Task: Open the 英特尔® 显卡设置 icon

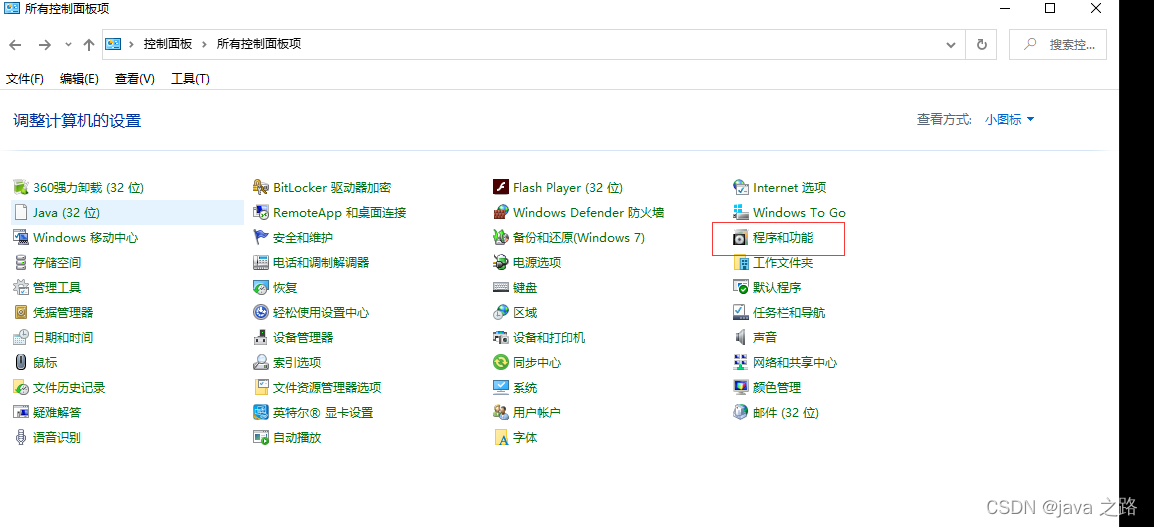Action: [x=261, y=413]
